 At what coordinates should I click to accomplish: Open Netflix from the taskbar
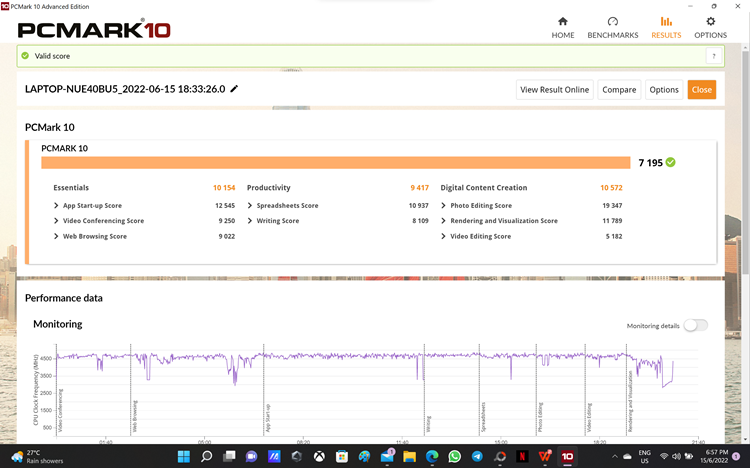pos(522,456)
